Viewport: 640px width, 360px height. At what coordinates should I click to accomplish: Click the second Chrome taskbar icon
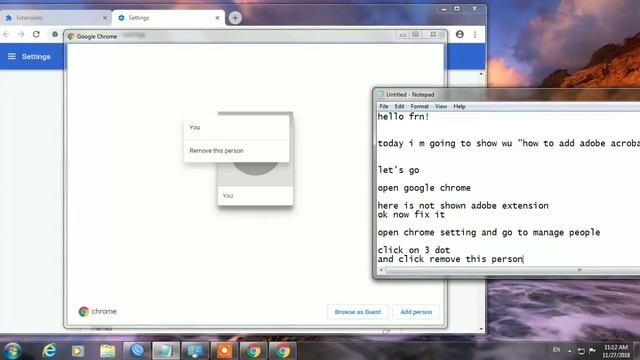coord(282,351)
